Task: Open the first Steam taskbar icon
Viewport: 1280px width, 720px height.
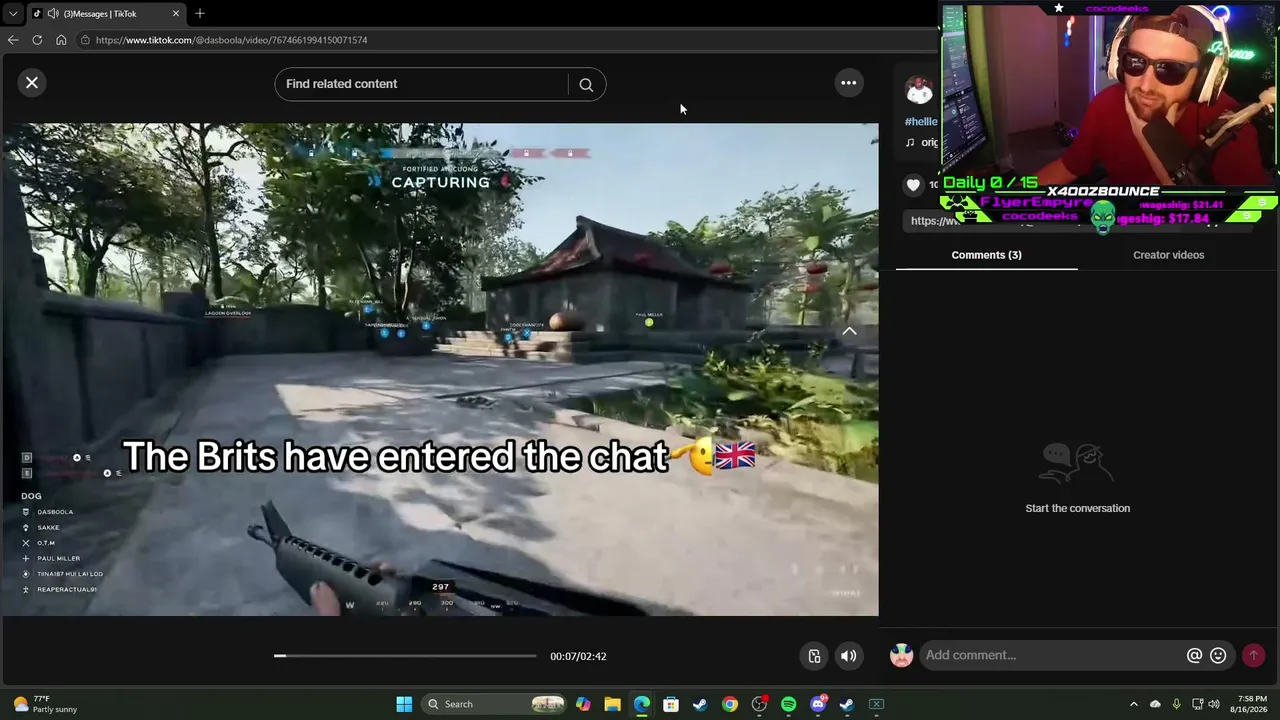Action: tap(700, 704)
